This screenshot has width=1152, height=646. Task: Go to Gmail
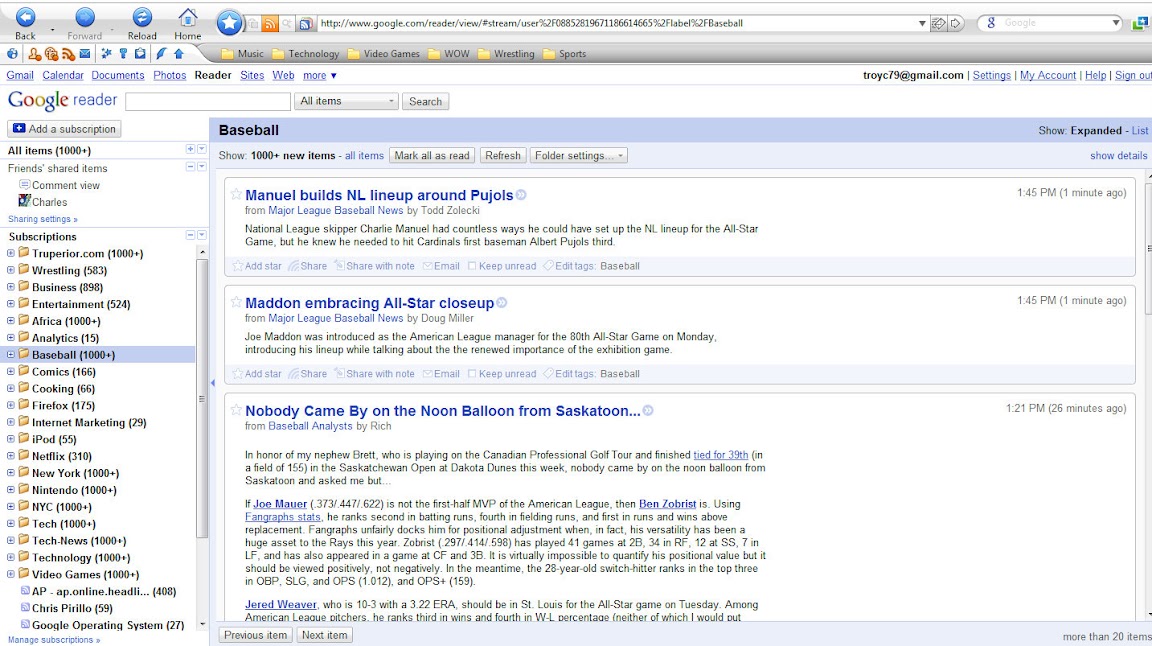click(x=20, y=75)
